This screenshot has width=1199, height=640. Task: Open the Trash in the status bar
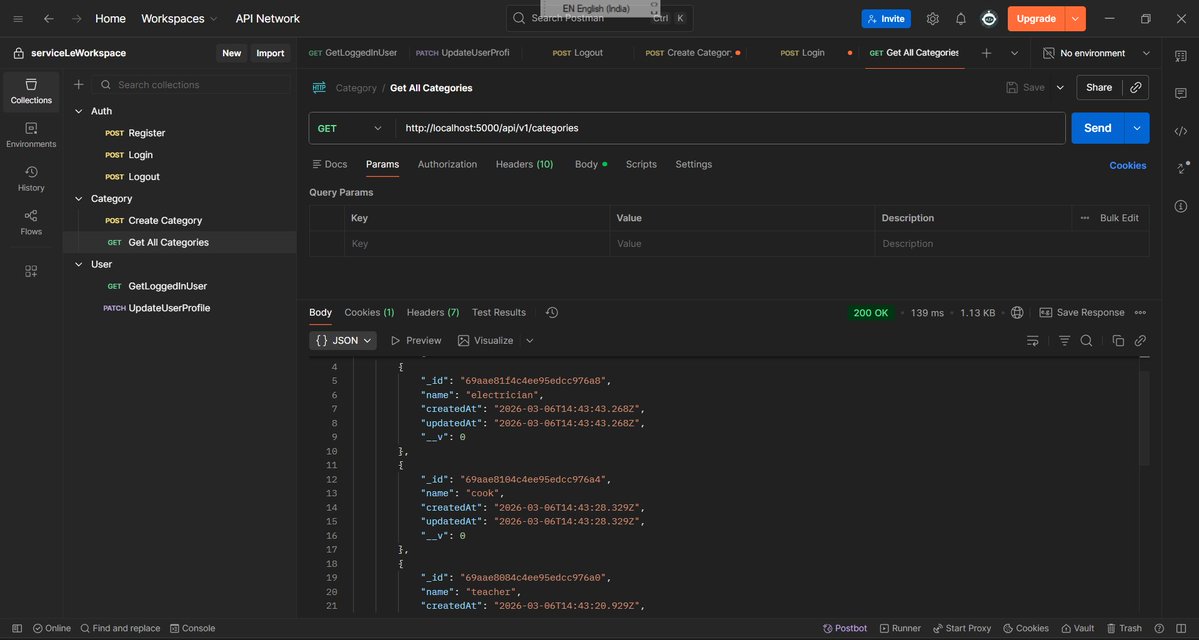click(1124, 629)
